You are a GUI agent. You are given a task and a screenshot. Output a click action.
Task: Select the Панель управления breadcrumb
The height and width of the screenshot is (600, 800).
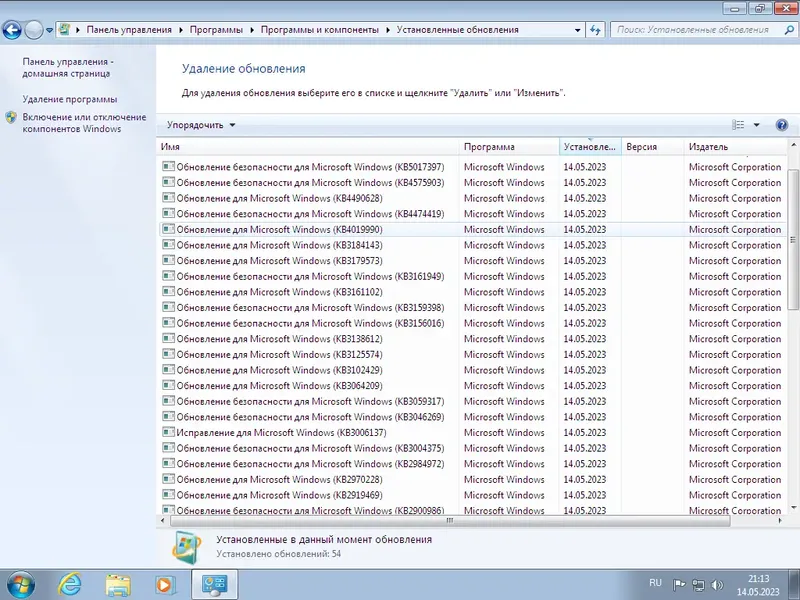point(129,30)
